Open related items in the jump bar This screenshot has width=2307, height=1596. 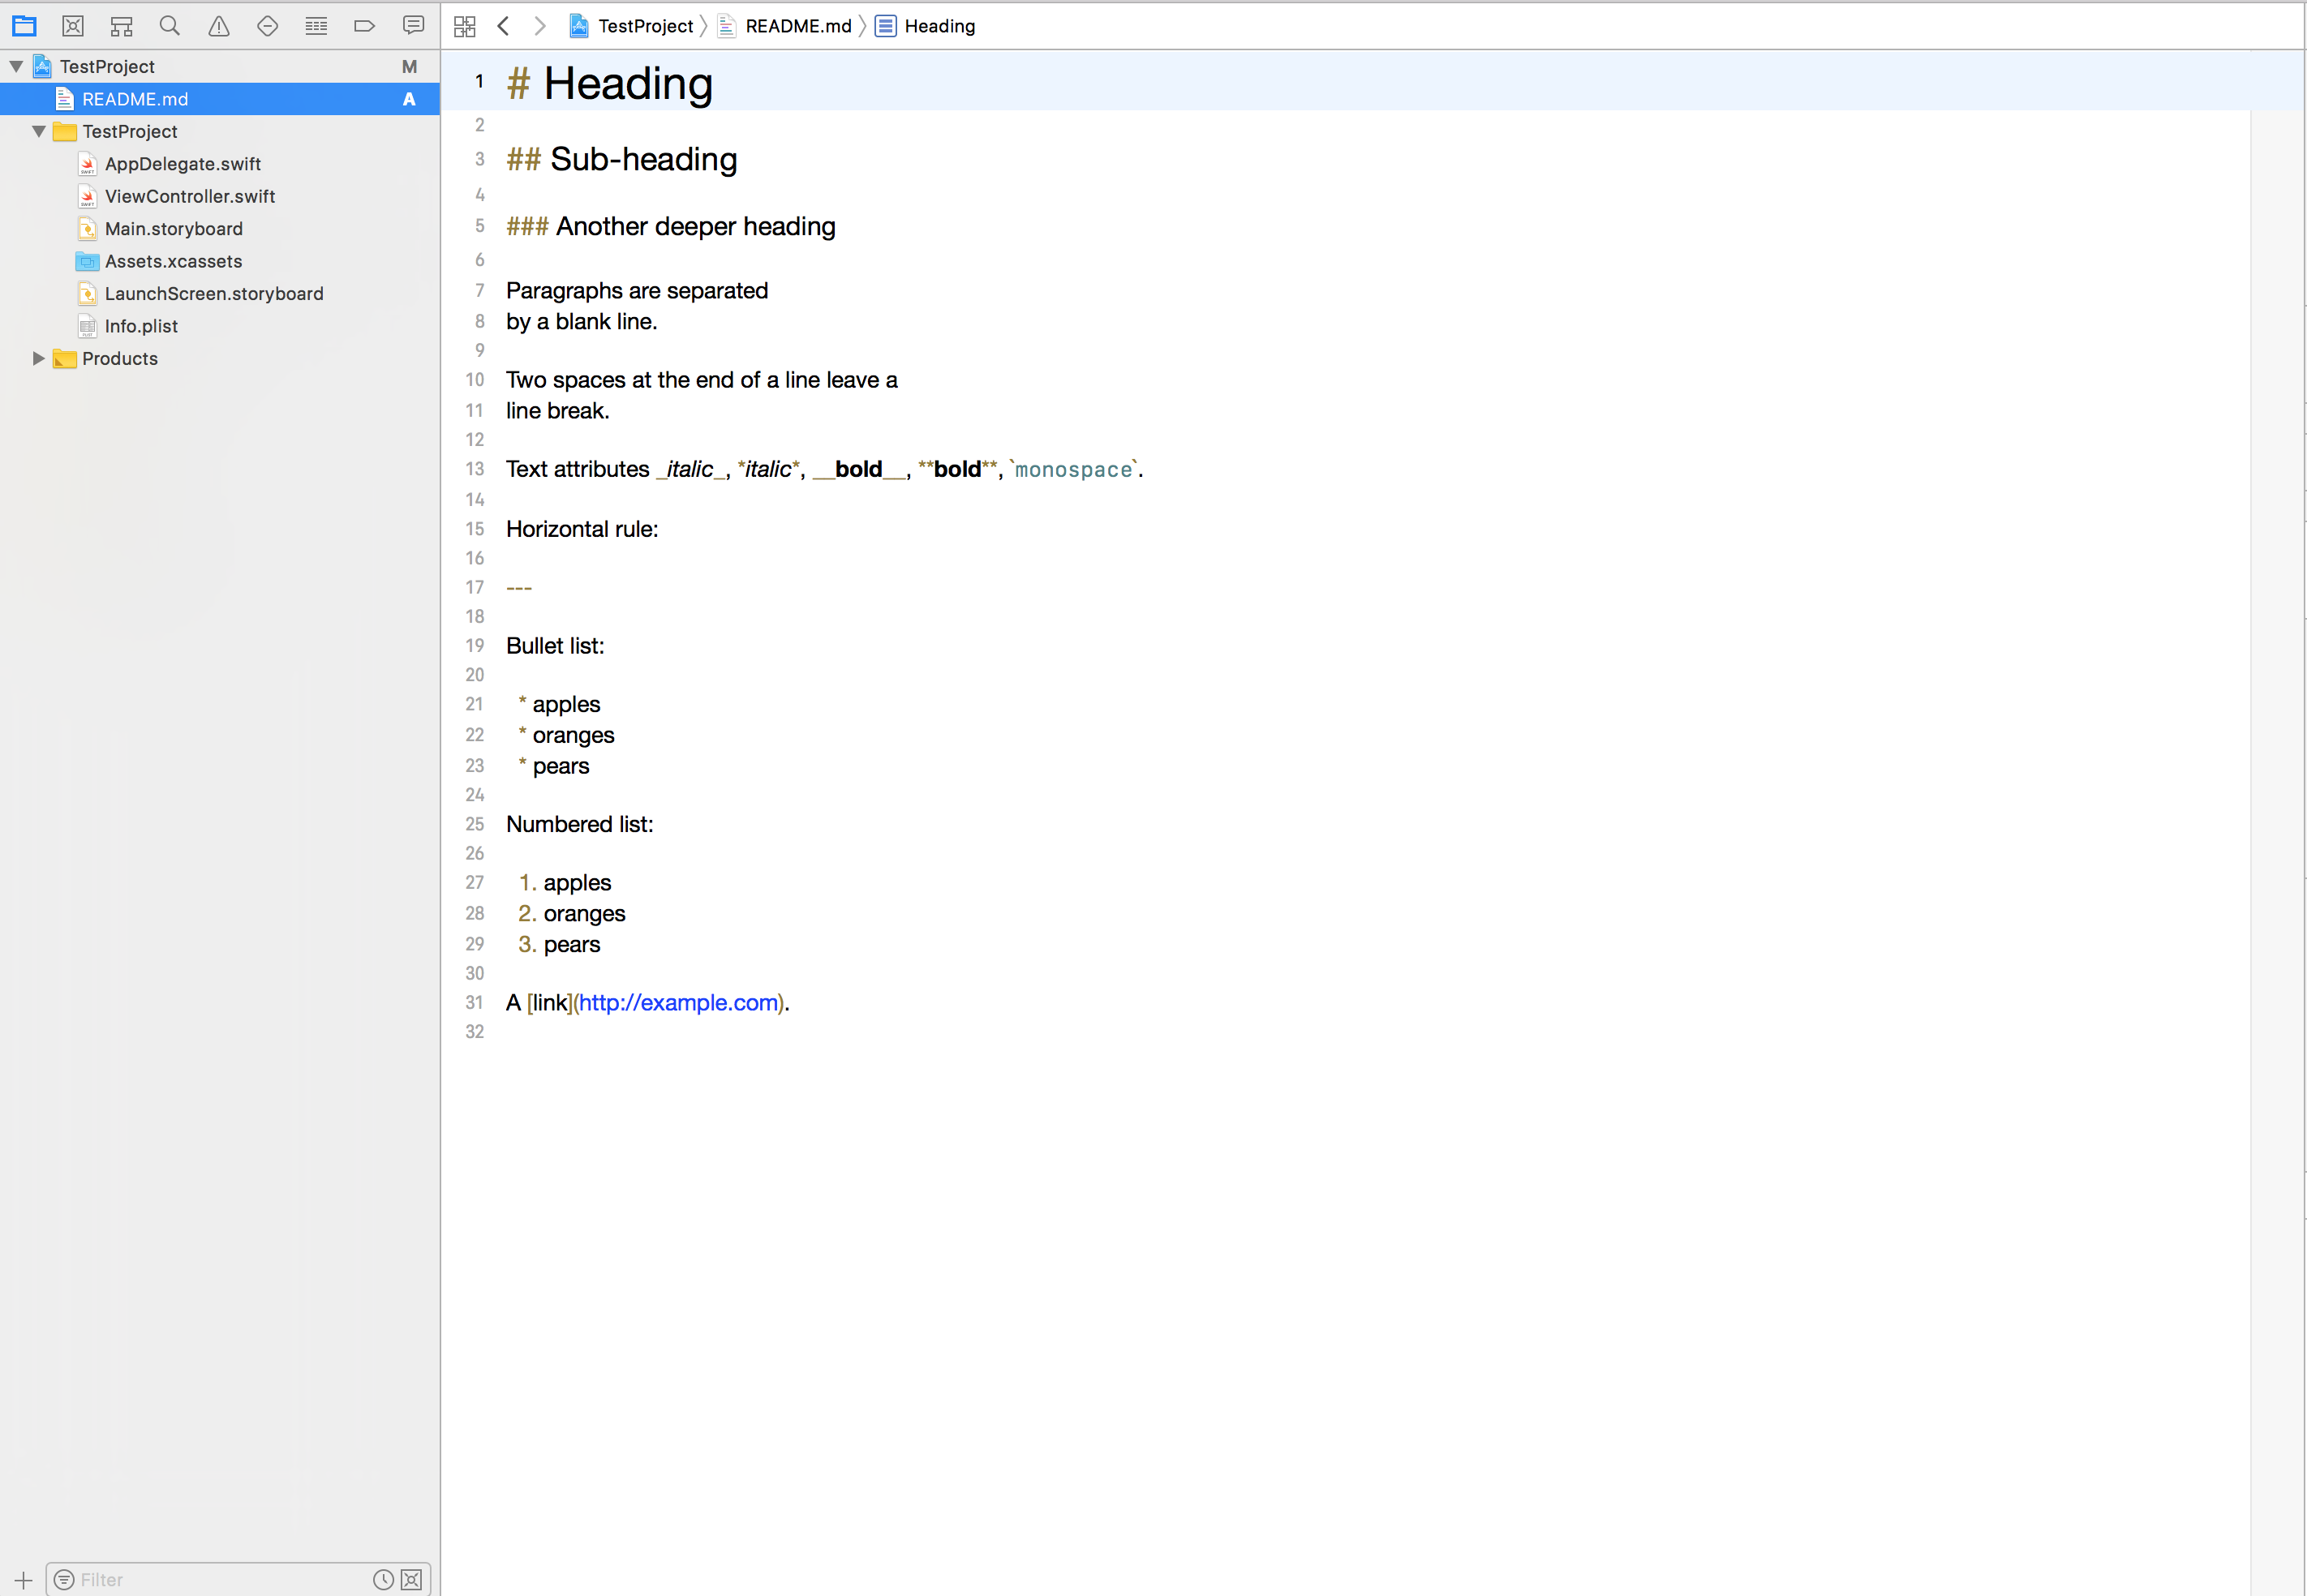[464, 26]
